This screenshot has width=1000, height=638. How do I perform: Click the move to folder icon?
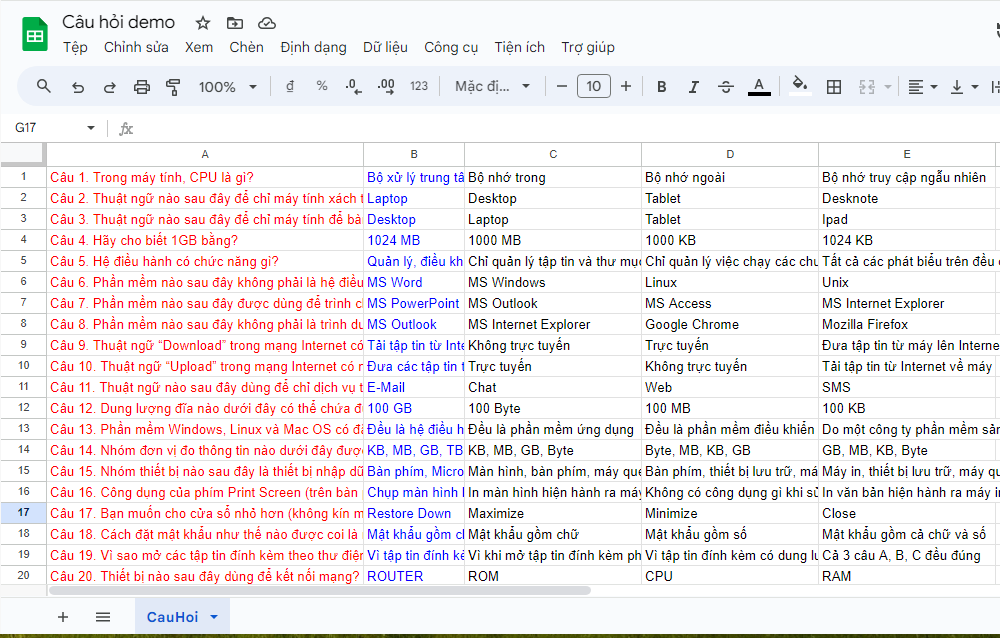point(235,24)
